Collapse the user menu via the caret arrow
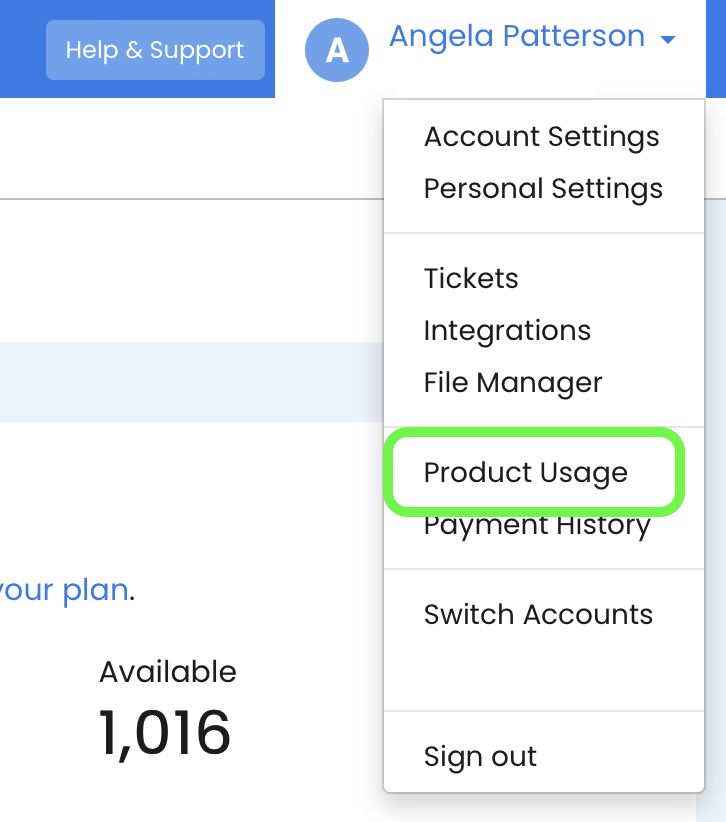726x822 pixels. point(668,39)
